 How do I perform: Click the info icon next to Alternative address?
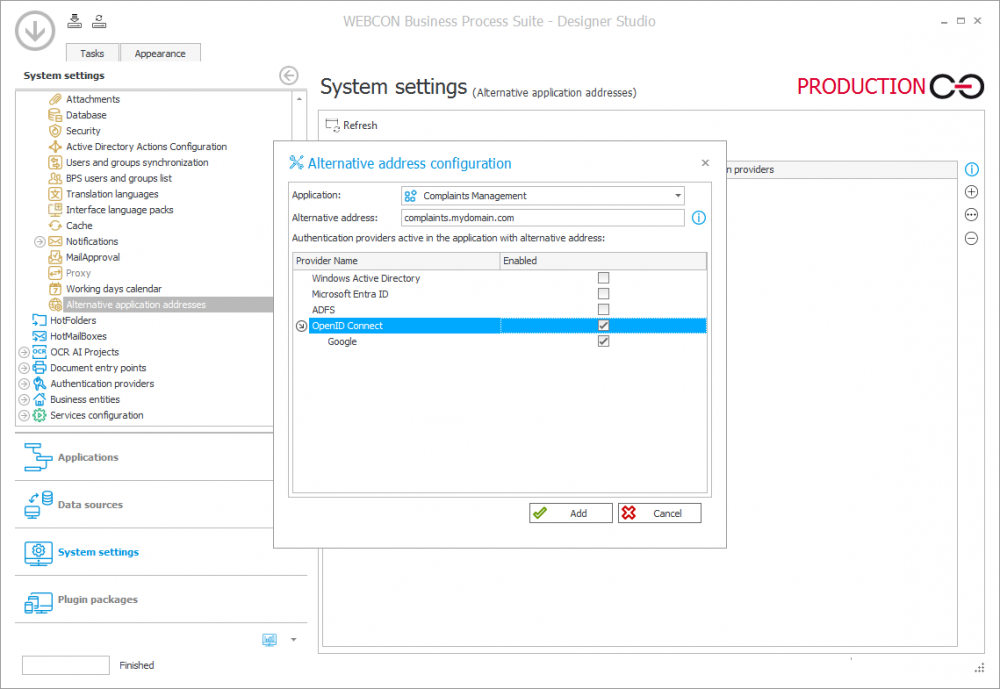(x=699, y=218)
